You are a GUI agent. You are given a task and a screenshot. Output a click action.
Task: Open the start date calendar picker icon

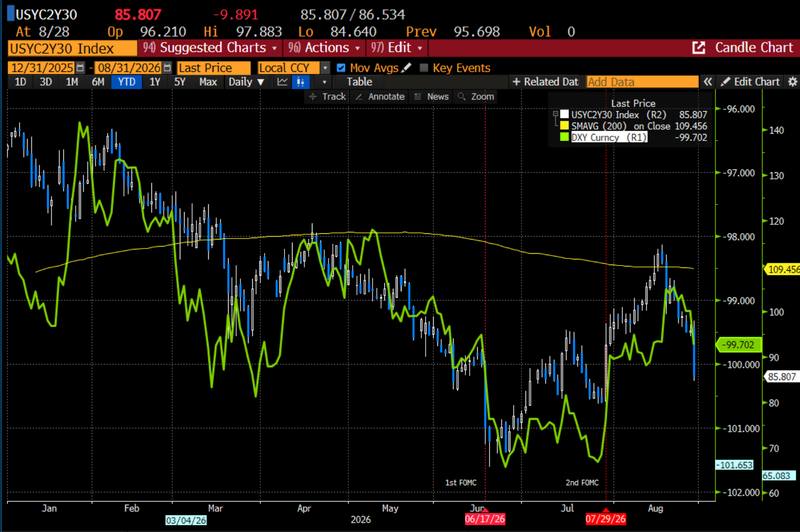click(80, 68)
